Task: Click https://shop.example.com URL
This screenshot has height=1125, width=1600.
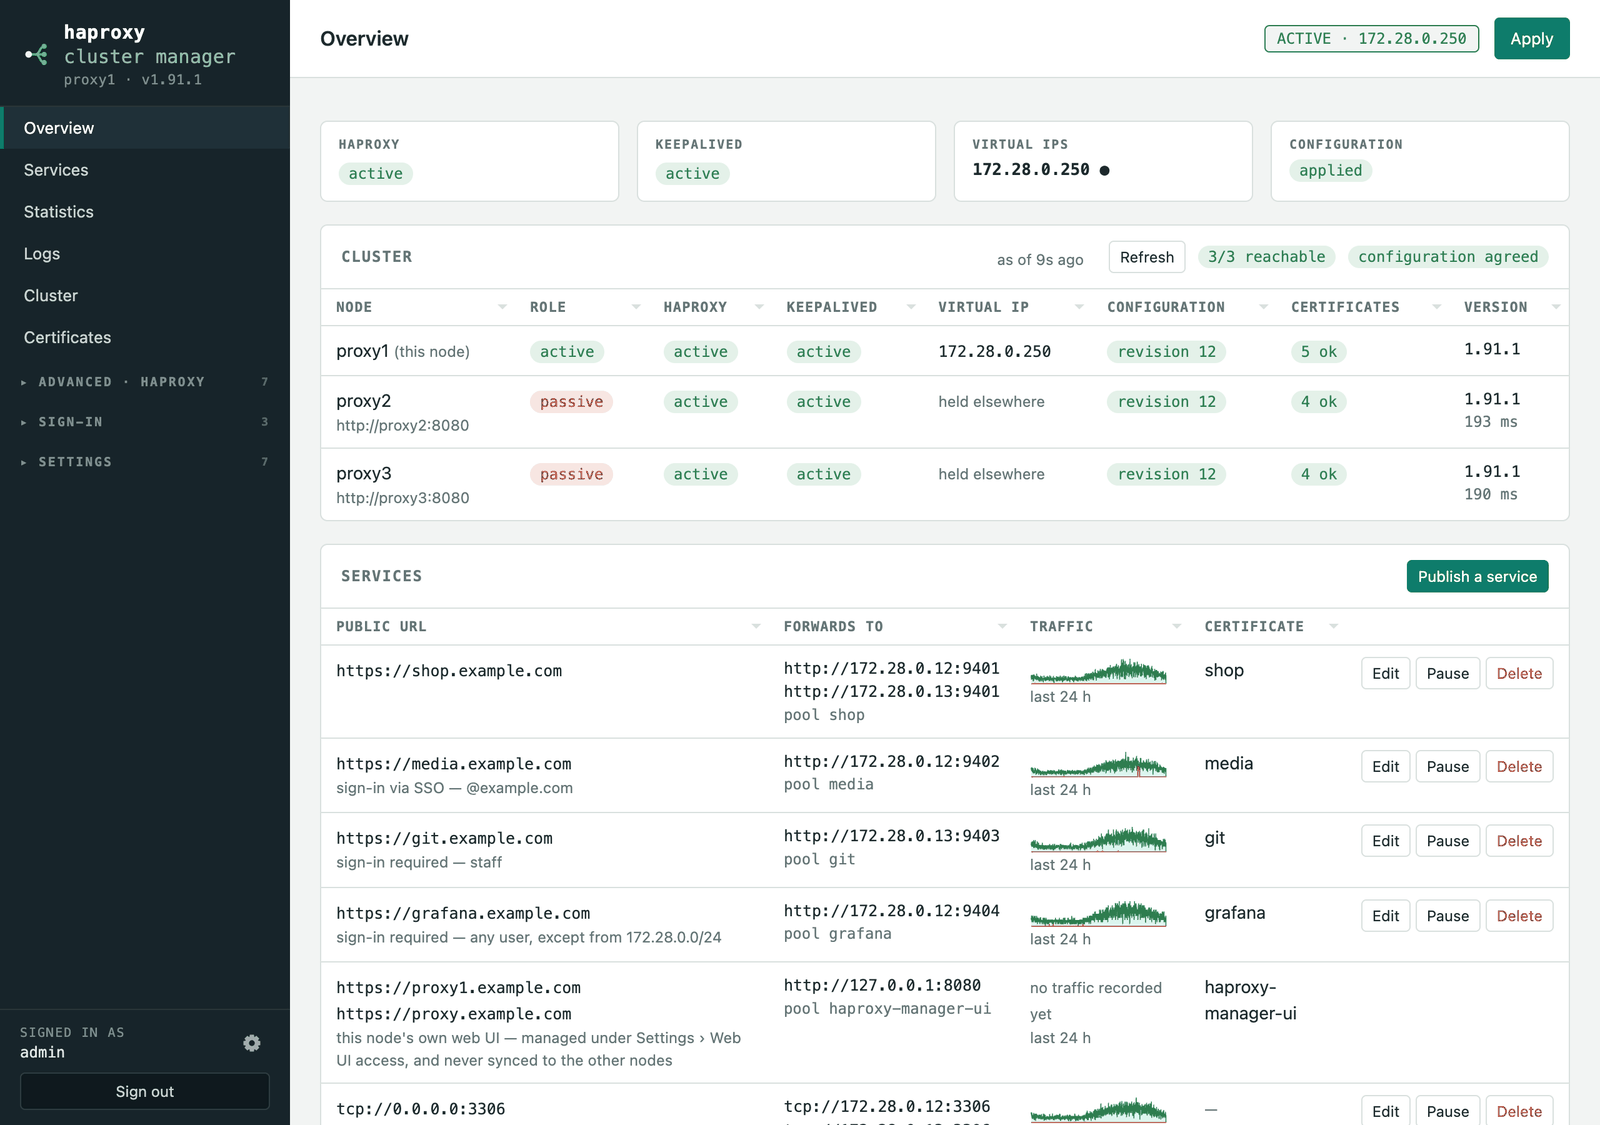Action: (449, 671)
